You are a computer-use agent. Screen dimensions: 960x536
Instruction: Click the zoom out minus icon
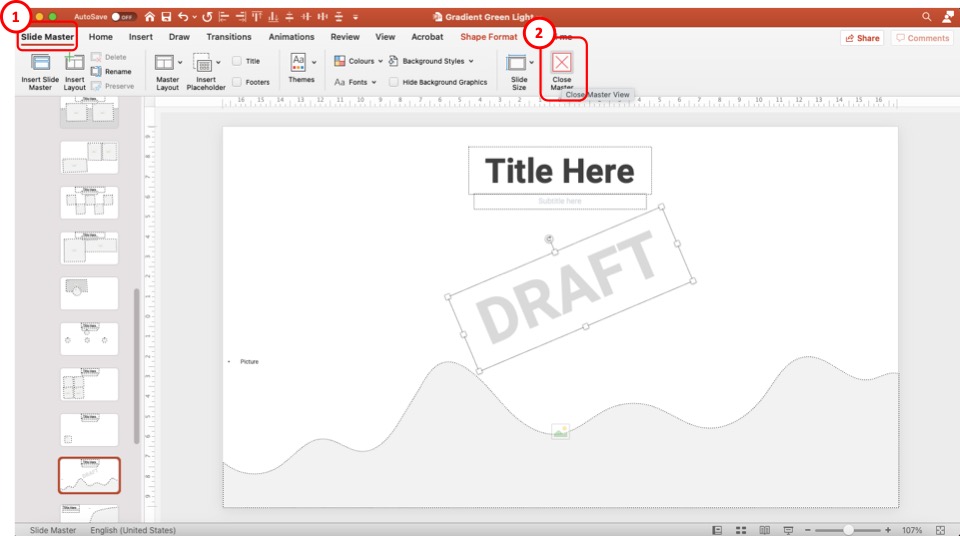pos(808,530)
